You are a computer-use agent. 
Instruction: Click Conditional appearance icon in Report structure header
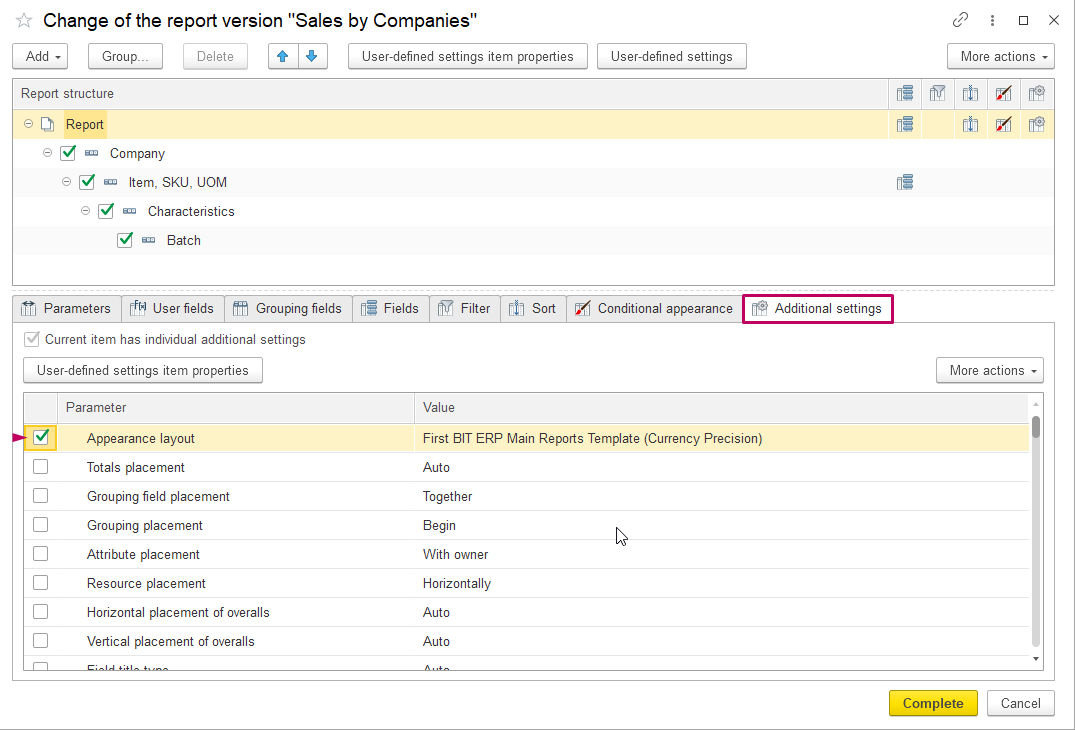tap(1004, 93)
